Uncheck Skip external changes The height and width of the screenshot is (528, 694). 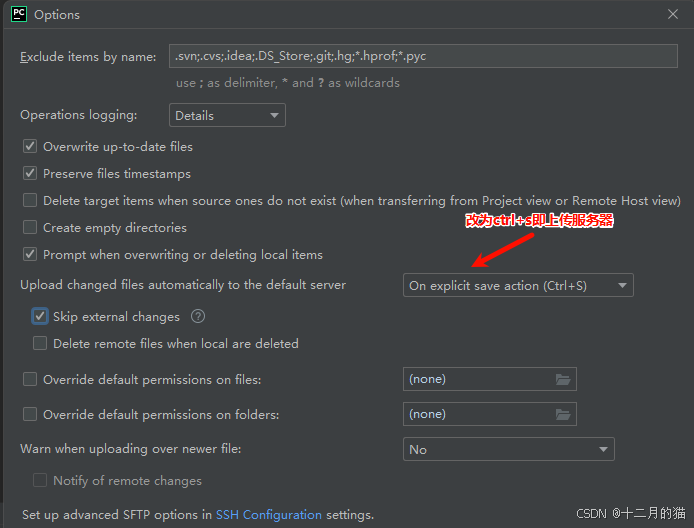click(40, 316)
